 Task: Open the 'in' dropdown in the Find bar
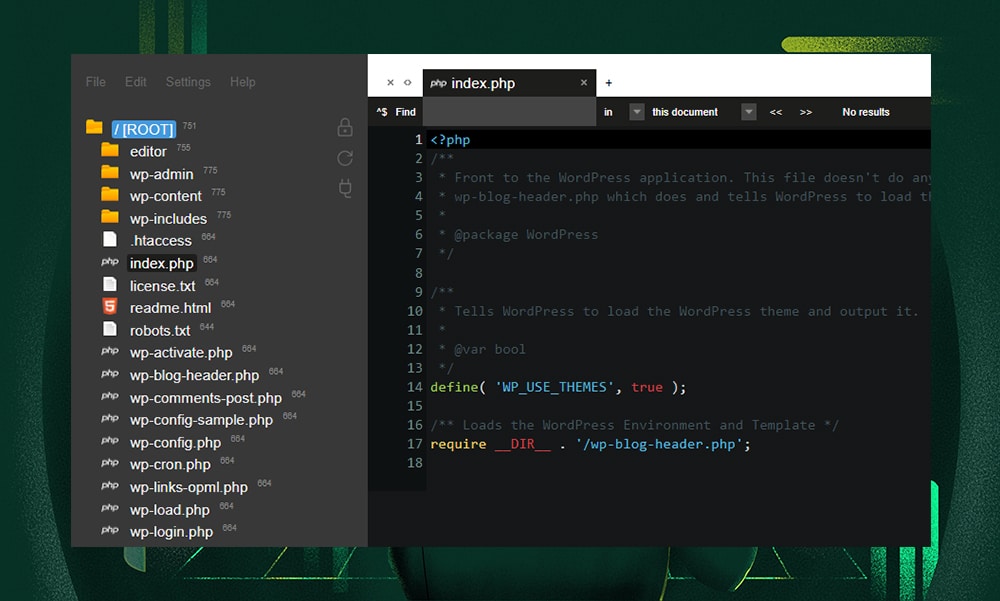(637, 112)
